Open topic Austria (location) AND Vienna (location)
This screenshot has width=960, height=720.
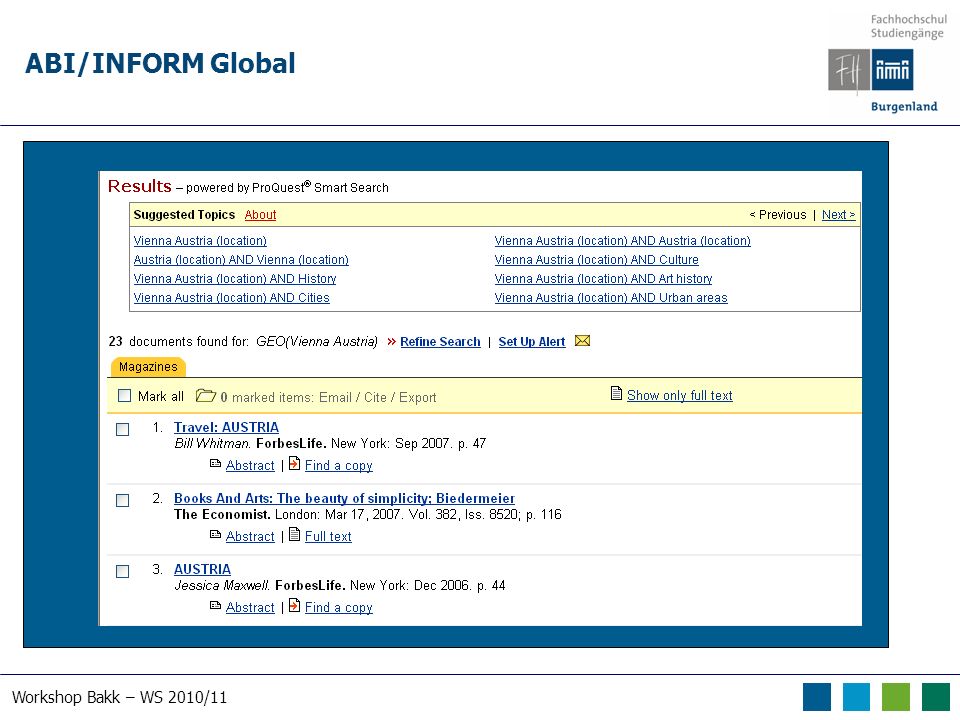click(241, 260)
